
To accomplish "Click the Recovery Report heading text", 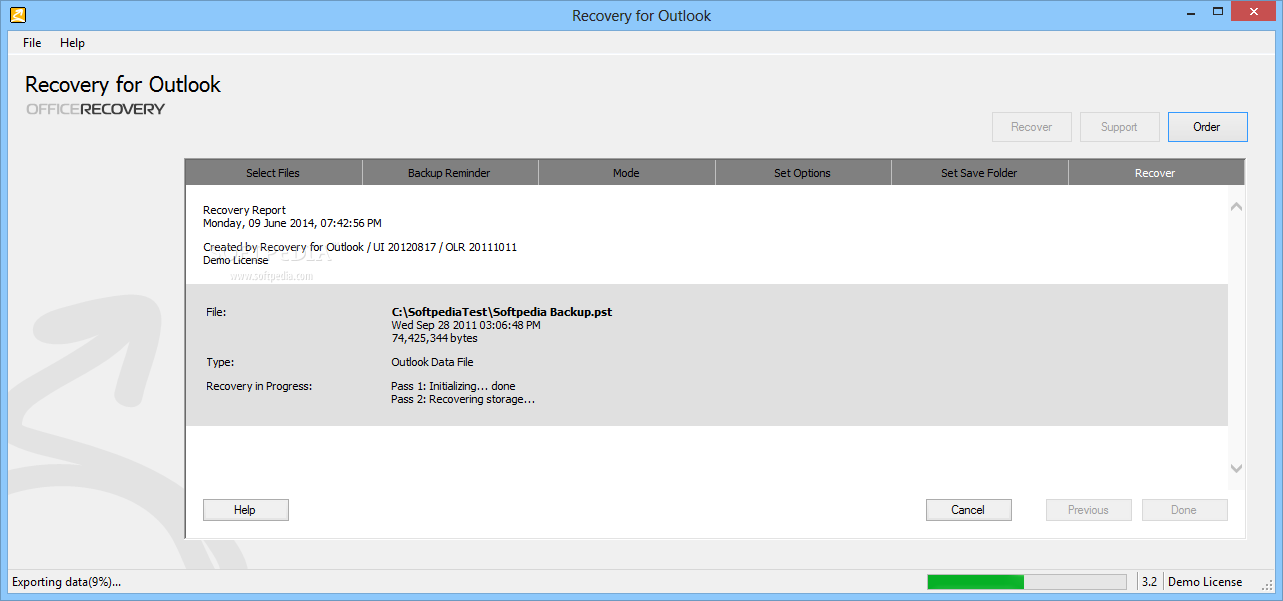I will coord(244,210).
